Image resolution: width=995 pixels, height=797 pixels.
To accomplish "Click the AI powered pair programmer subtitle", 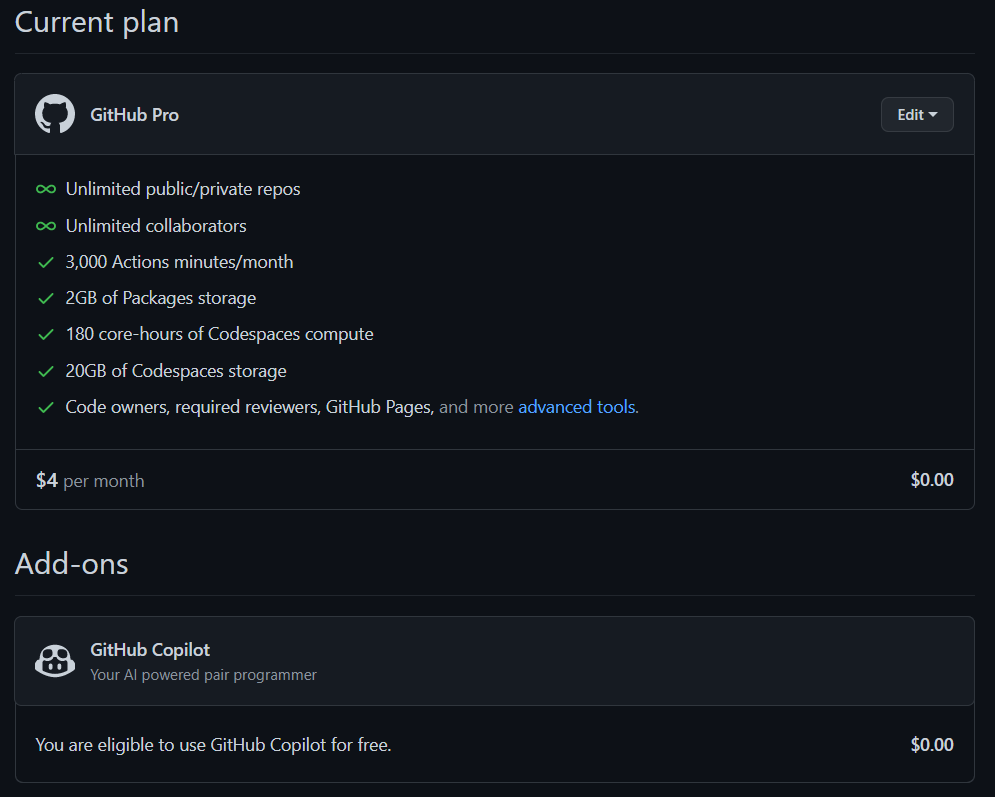I will coord(203,675).
